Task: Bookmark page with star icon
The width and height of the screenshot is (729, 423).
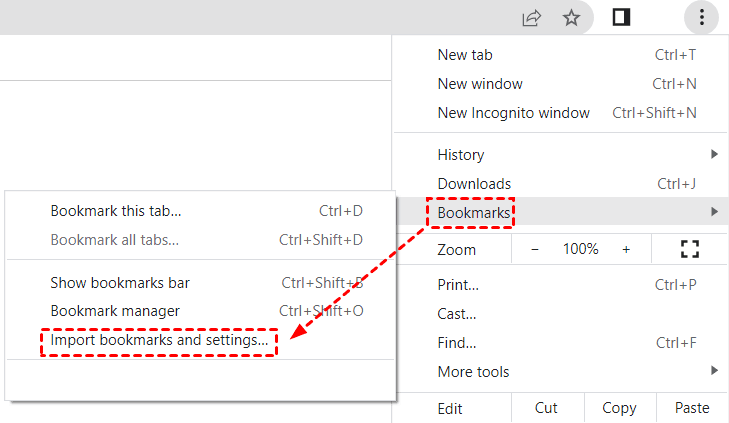Action: (x=571, y=18)
